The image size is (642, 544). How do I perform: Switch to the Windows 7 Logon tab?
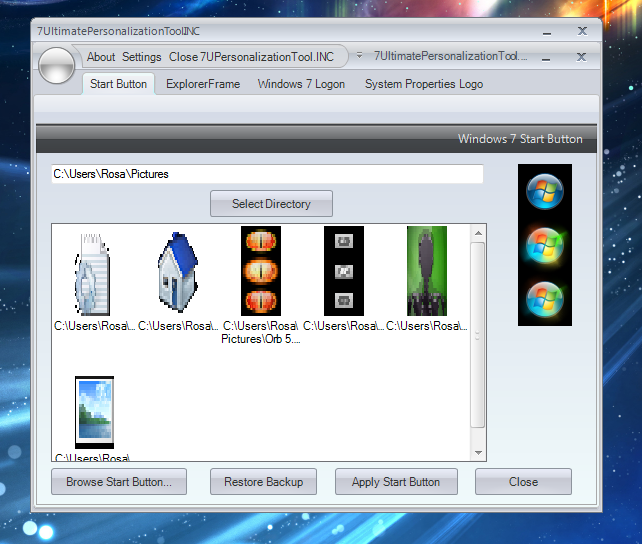point(301,84)
